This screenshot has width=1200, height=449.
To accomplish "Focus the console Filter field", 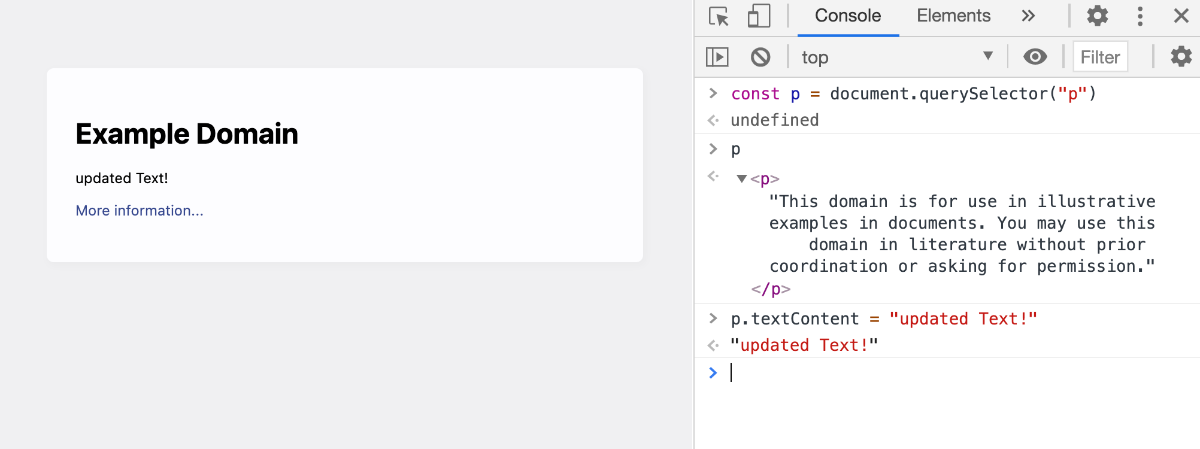I will point(1100,57).
